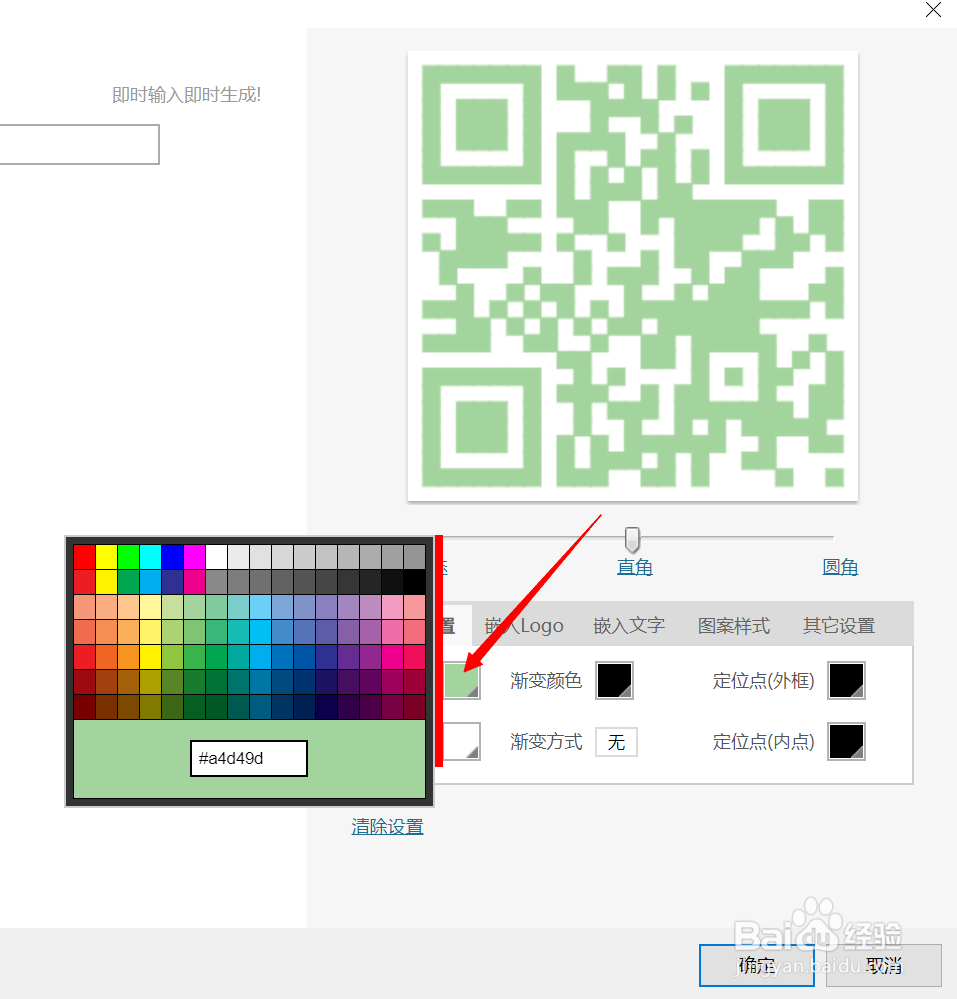The width and height of the screenshot is (957, 999).
Task: Click the text input box under 即时输入即时生成
Action: (x=79, y=145)
